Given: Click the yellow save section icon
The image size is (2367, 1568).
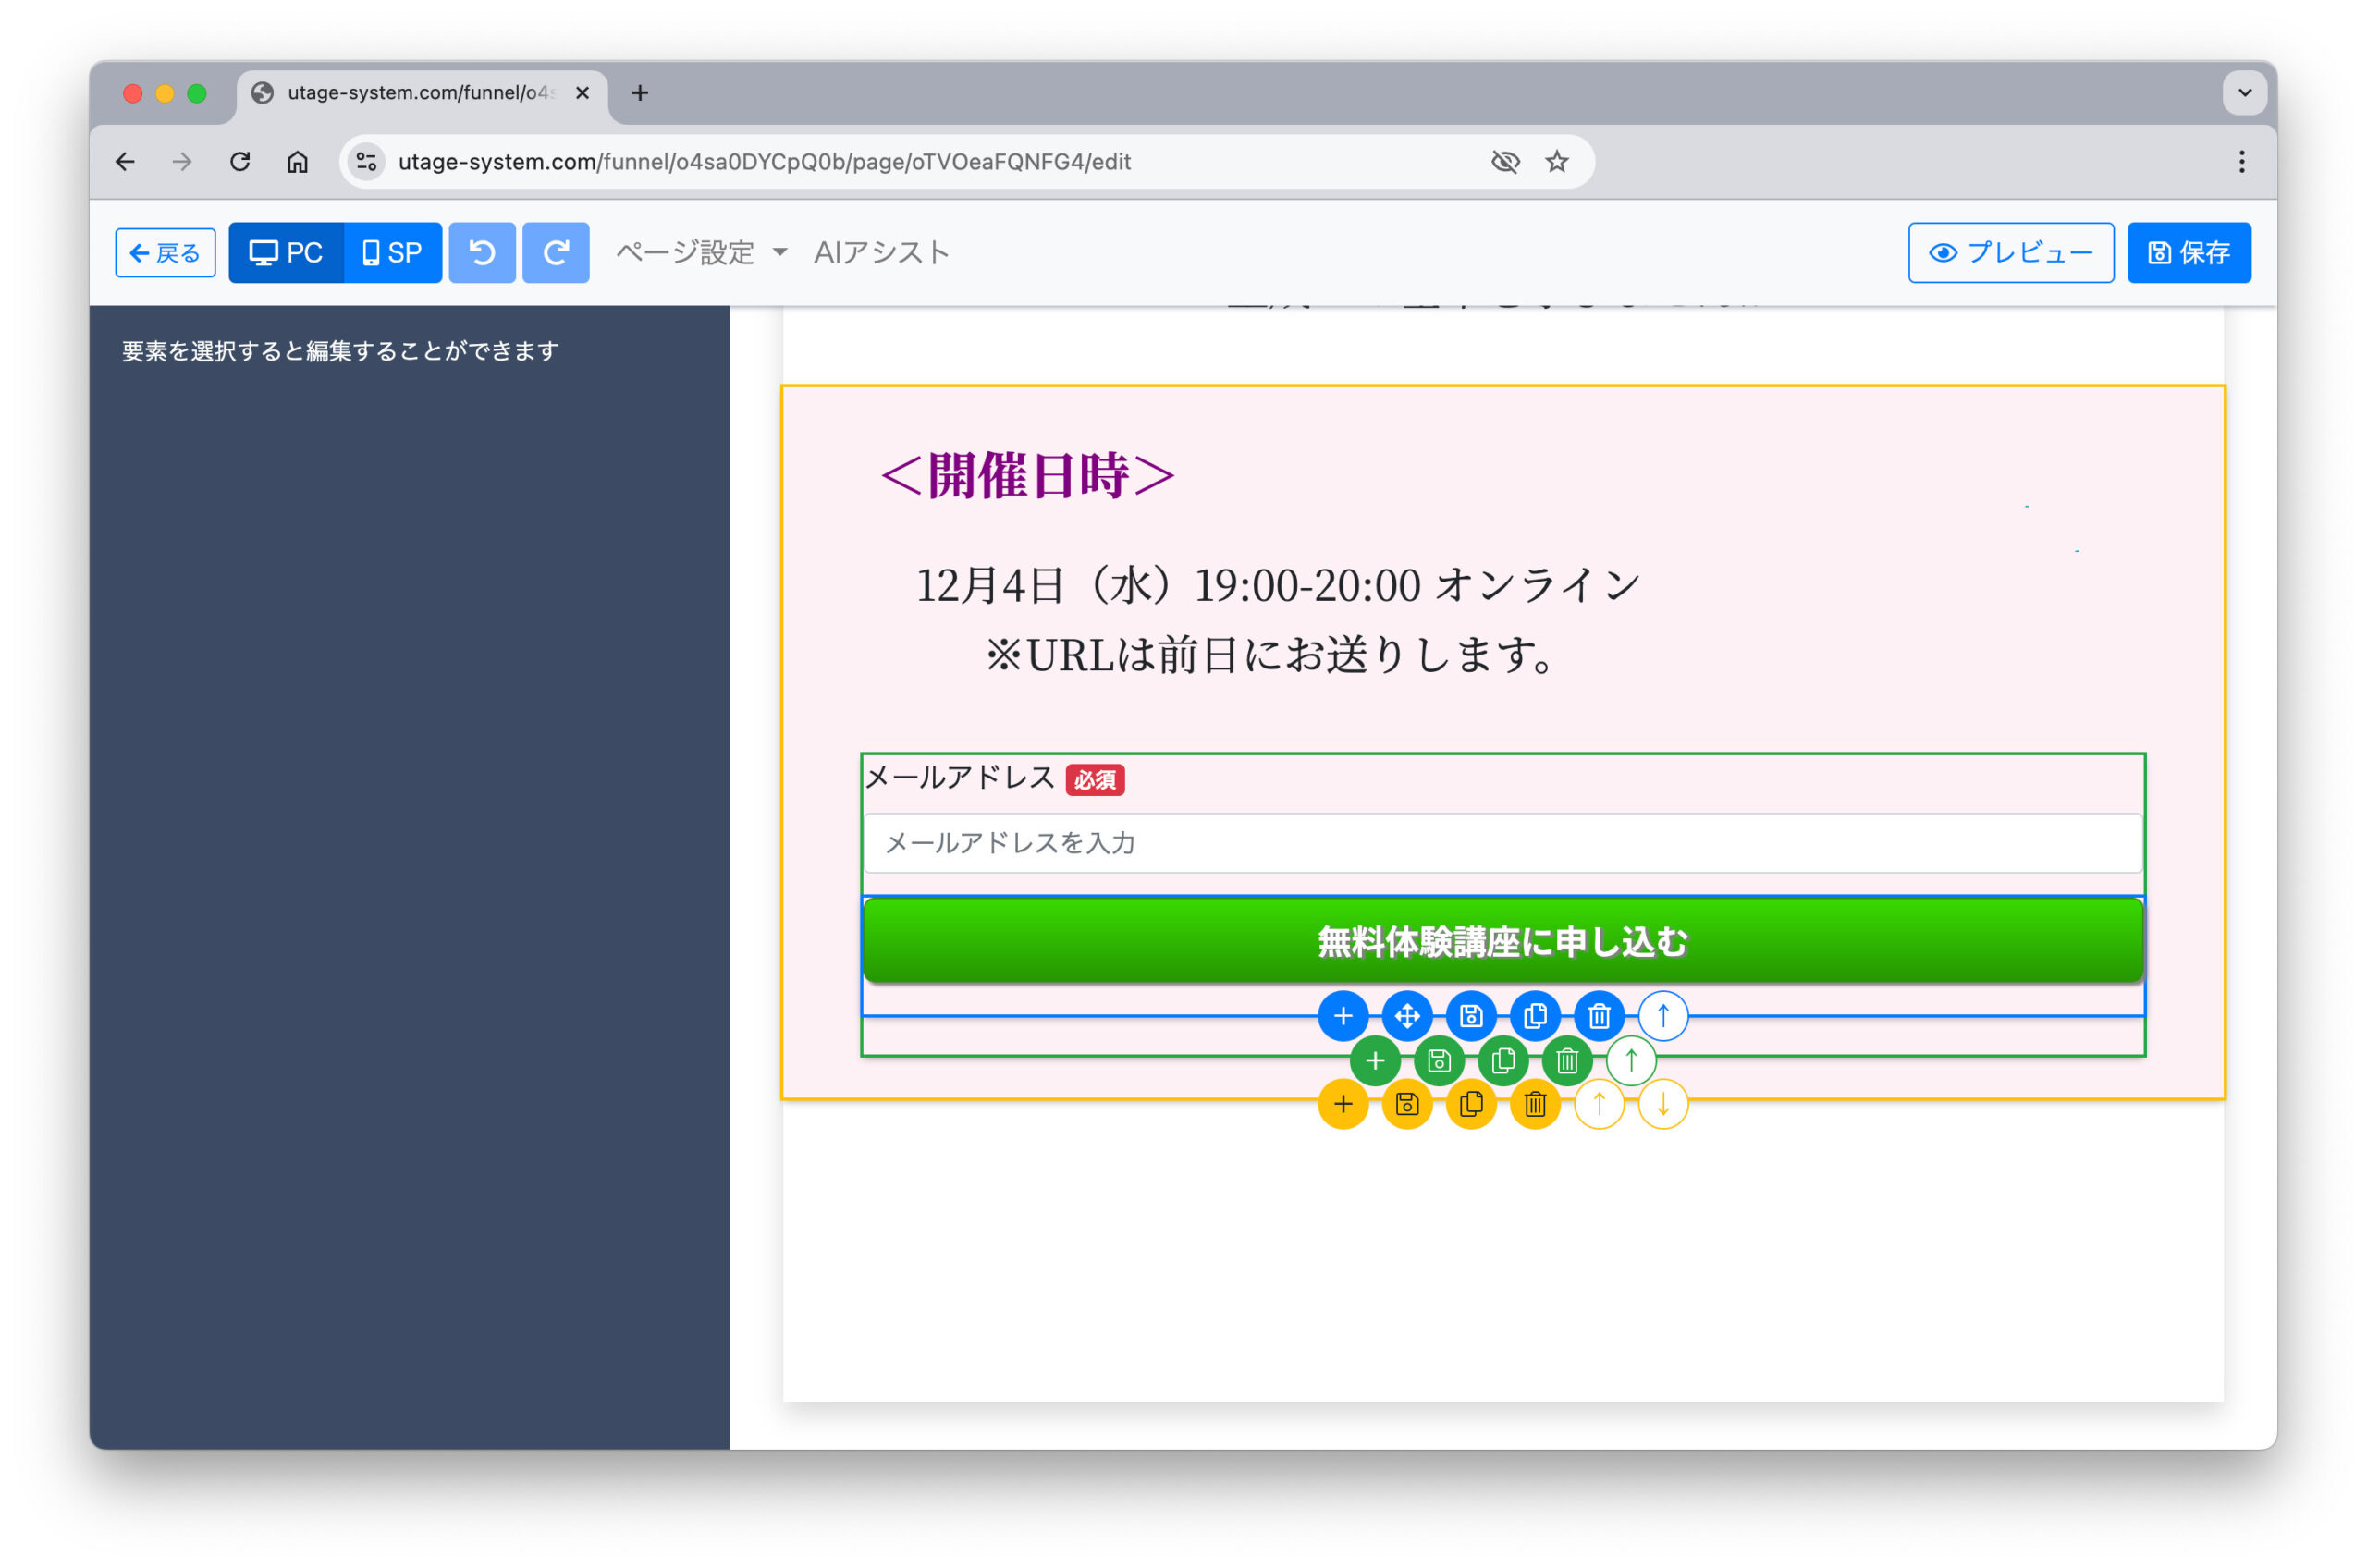Looking at the screenshot, I should 1407,1104.
